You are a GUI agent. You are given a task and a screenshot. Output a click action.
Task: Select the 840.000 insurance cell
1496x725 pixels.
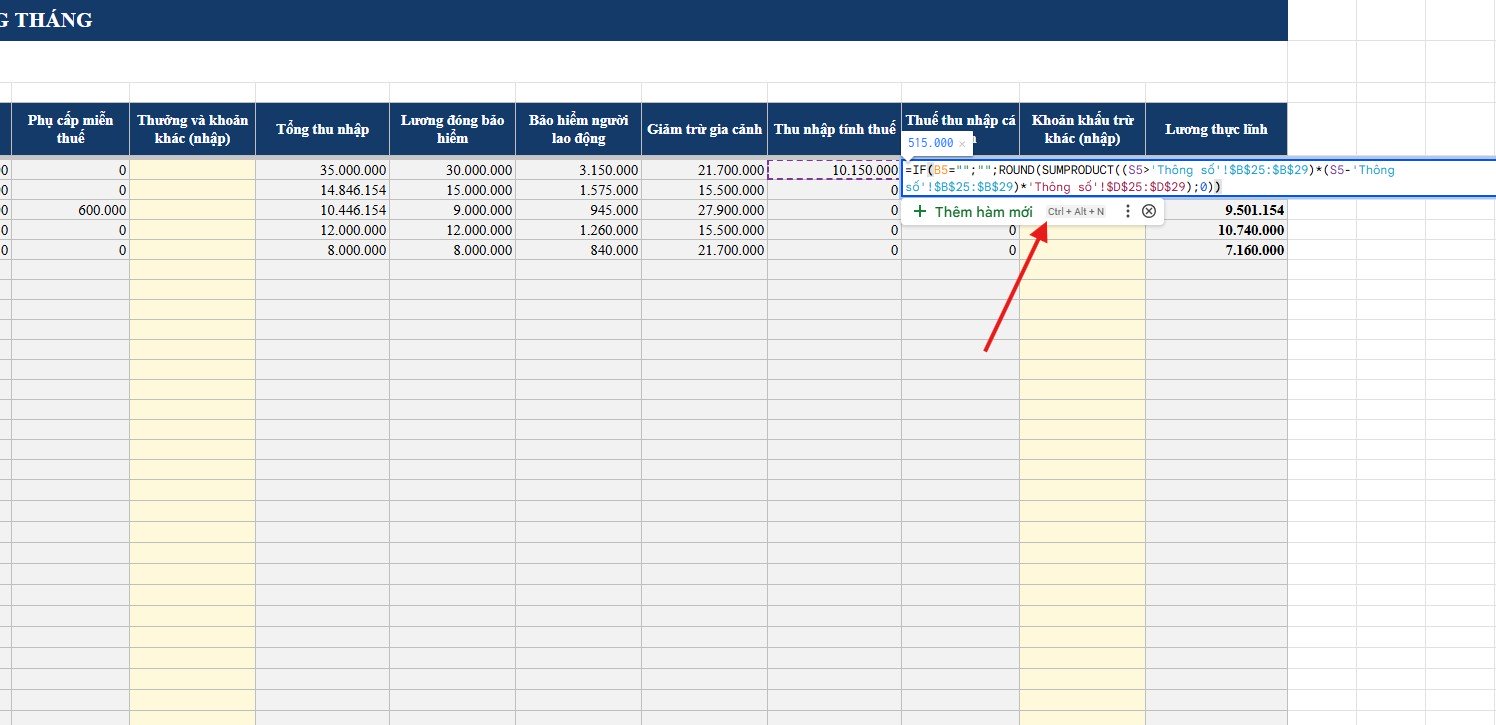(x=579, y=250)
